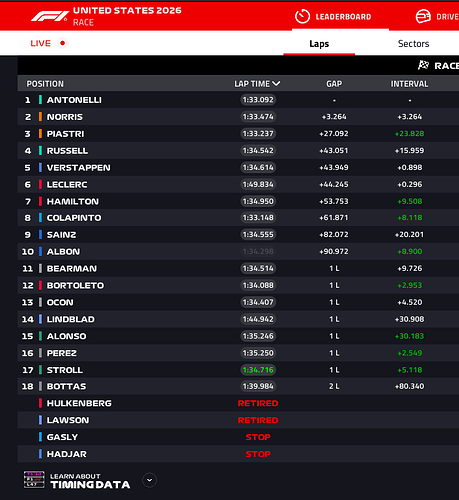Switch to the Sectors tab

pos(413,44)
